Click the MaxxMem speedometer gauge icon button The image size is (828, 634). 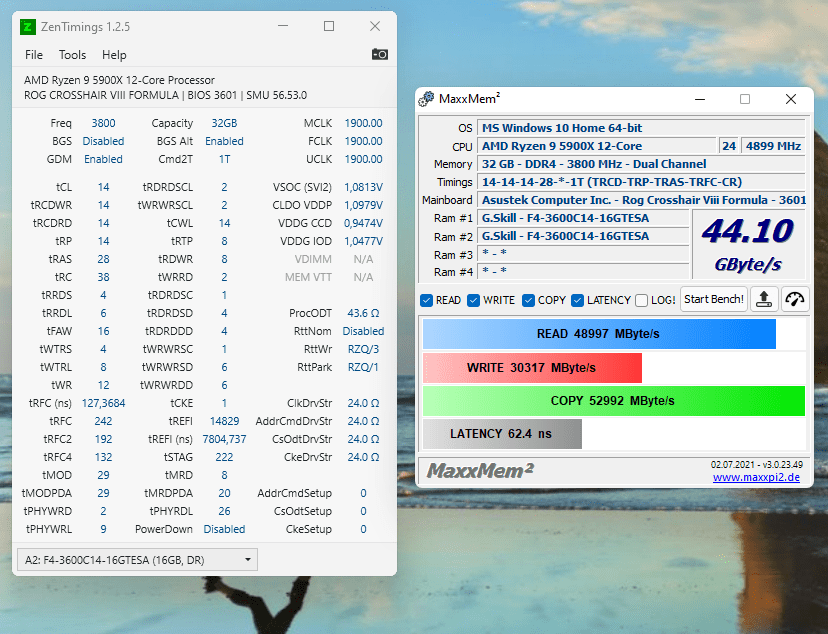(x=795, y=299)
